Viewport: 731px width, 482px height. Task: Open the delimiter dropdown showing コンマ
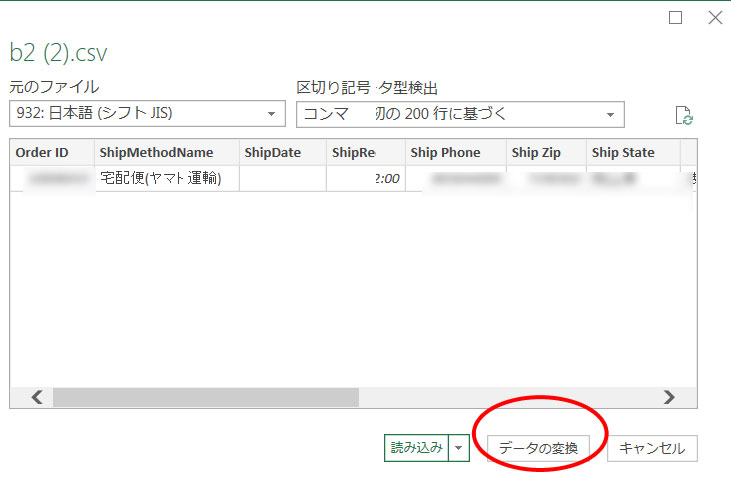point(460,114)
